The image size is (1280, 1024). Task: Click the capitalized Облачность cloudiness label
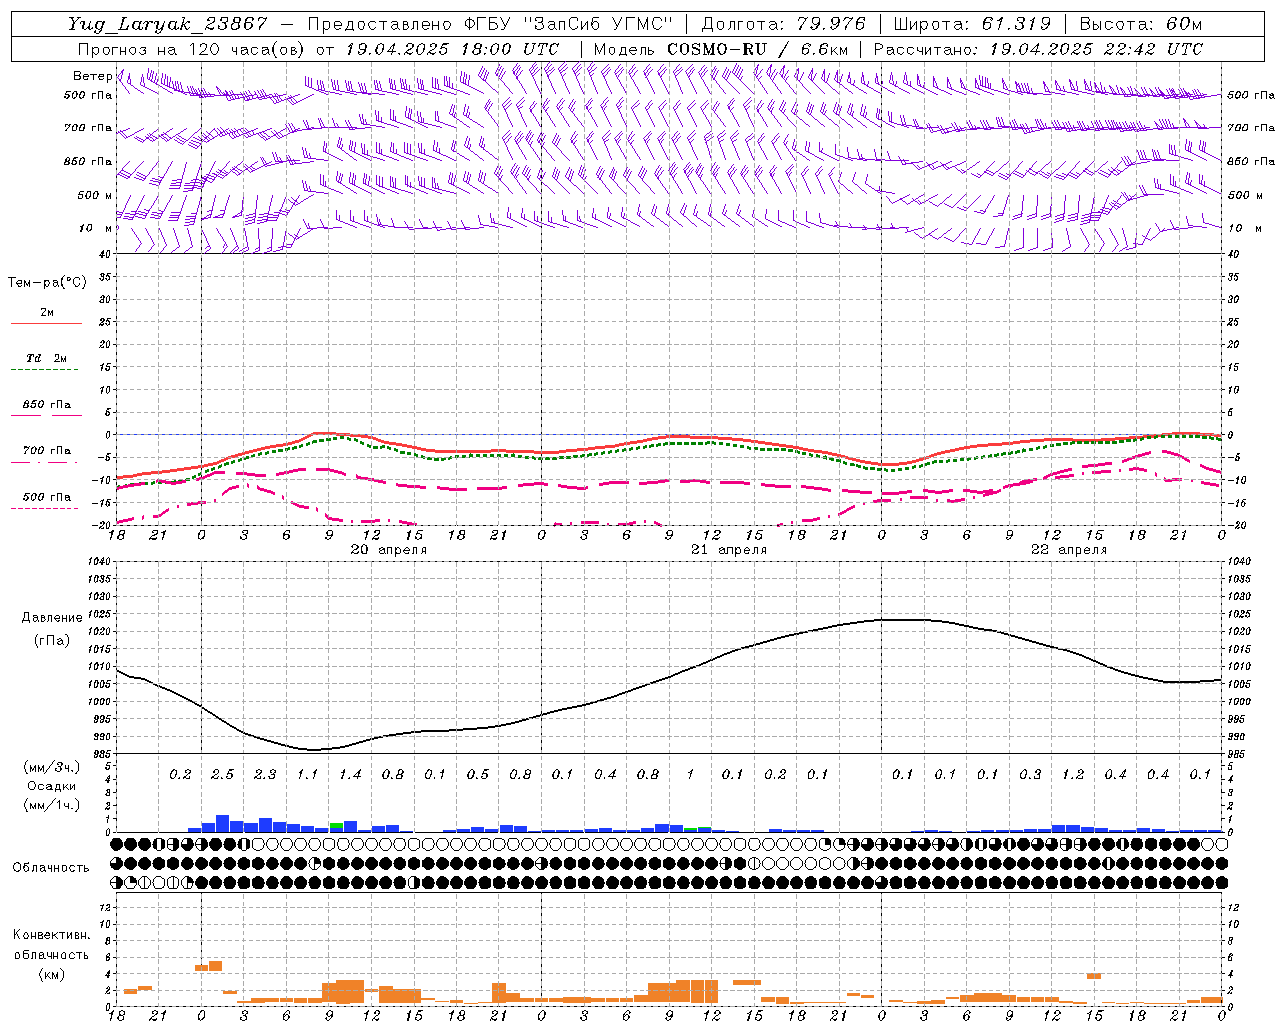[51, 868]
